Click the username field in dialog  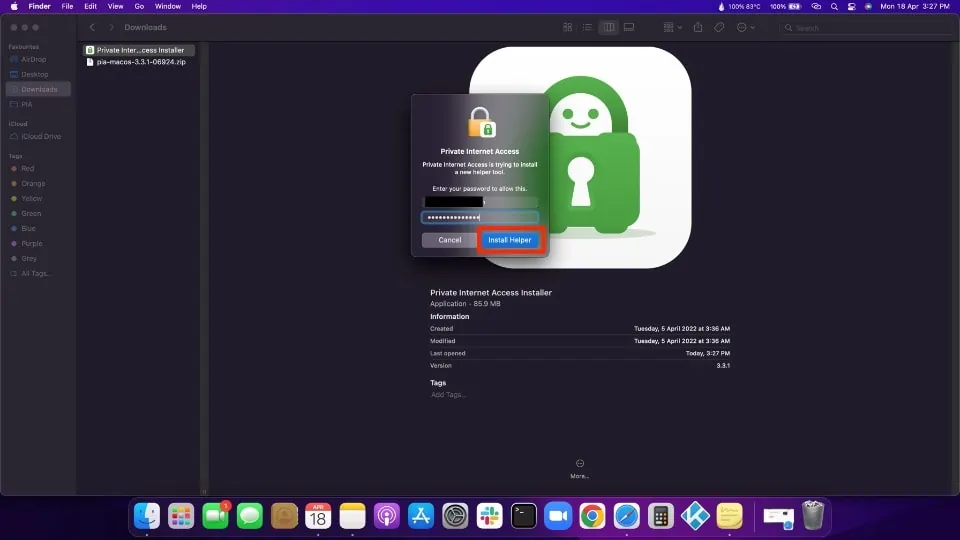480,201
